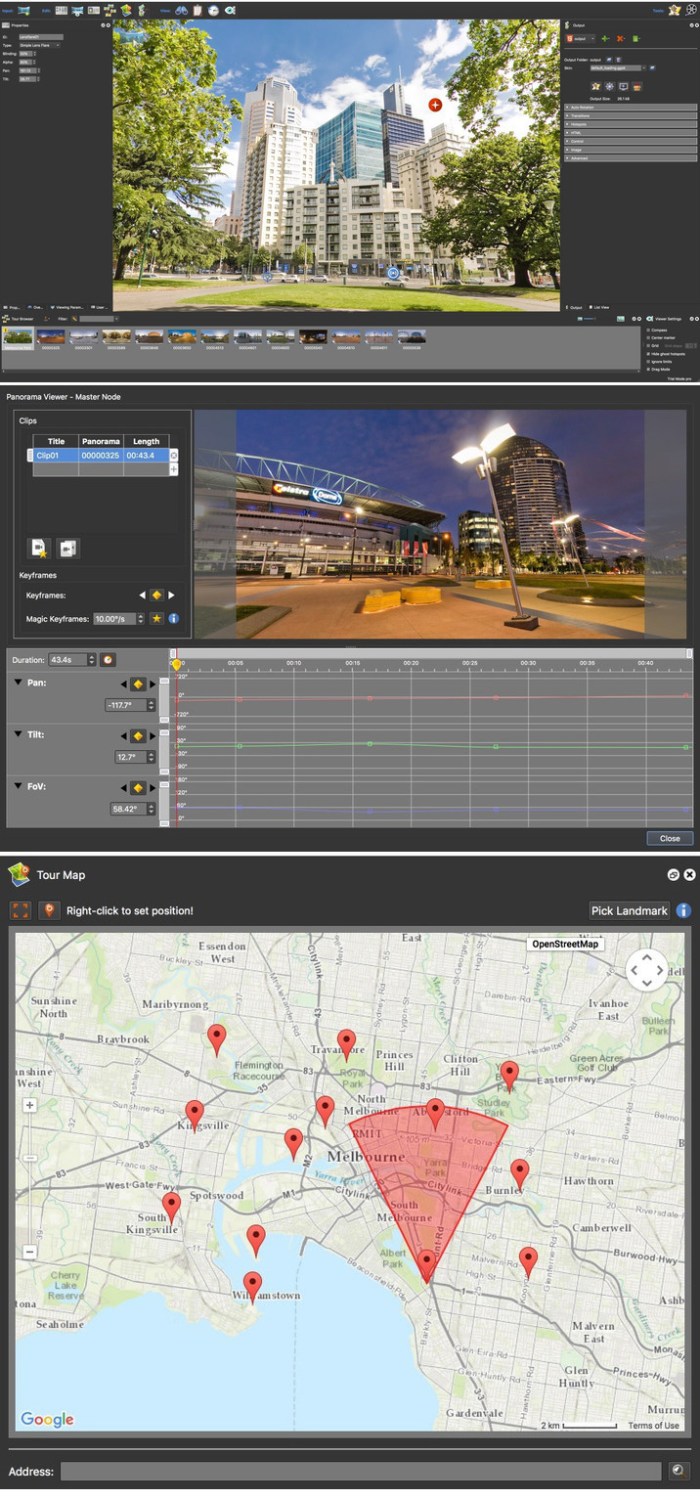
Task: Close the Panorama Viewer dialog
Action: pyautogui.click(x=669, y=838)
